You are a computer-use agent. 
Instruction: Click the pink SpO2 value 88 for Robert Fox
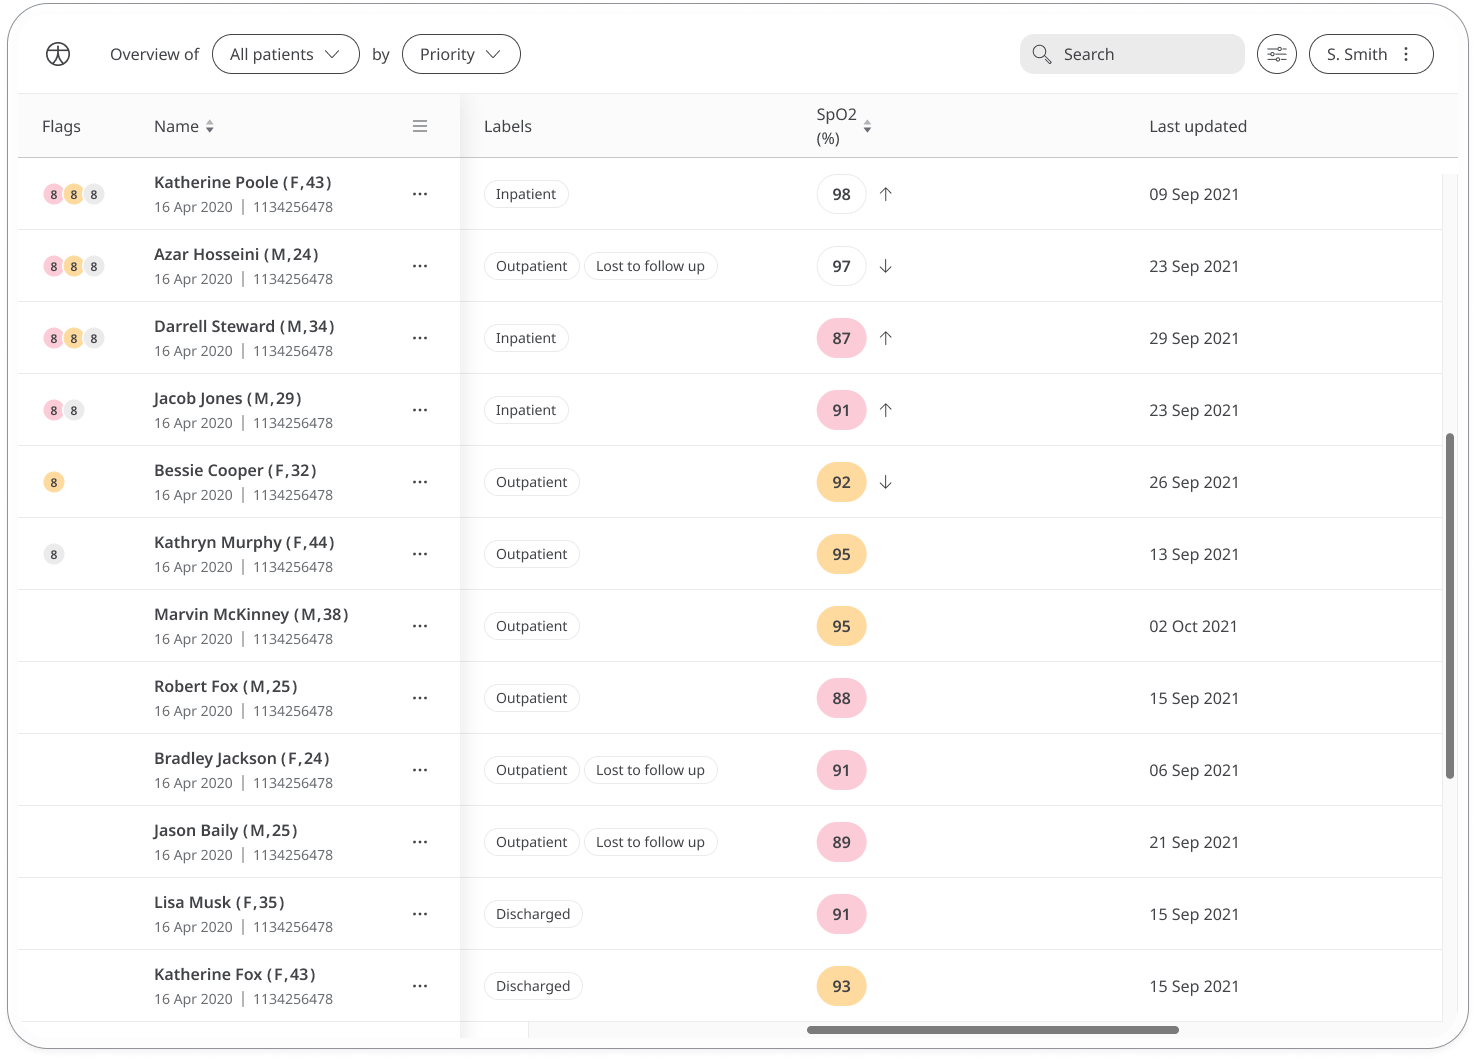point(842,698)
